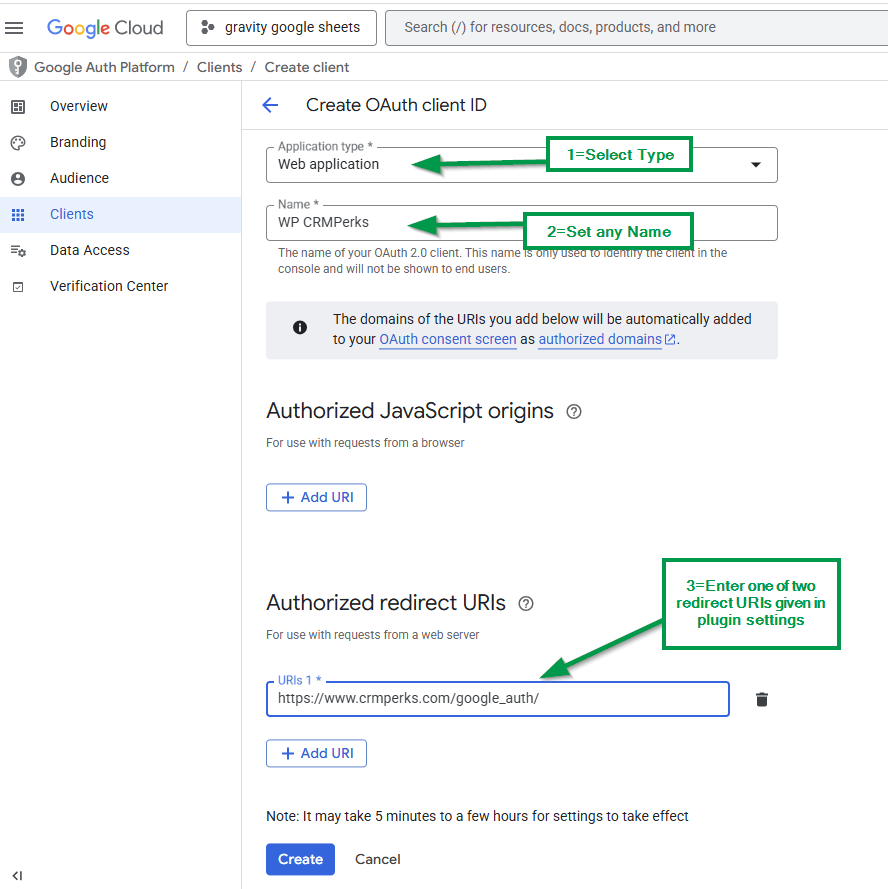Click the Authorized redirect URIs heading
The width and height of the screenshot is (888, 889).
click(x=386, y=603)
